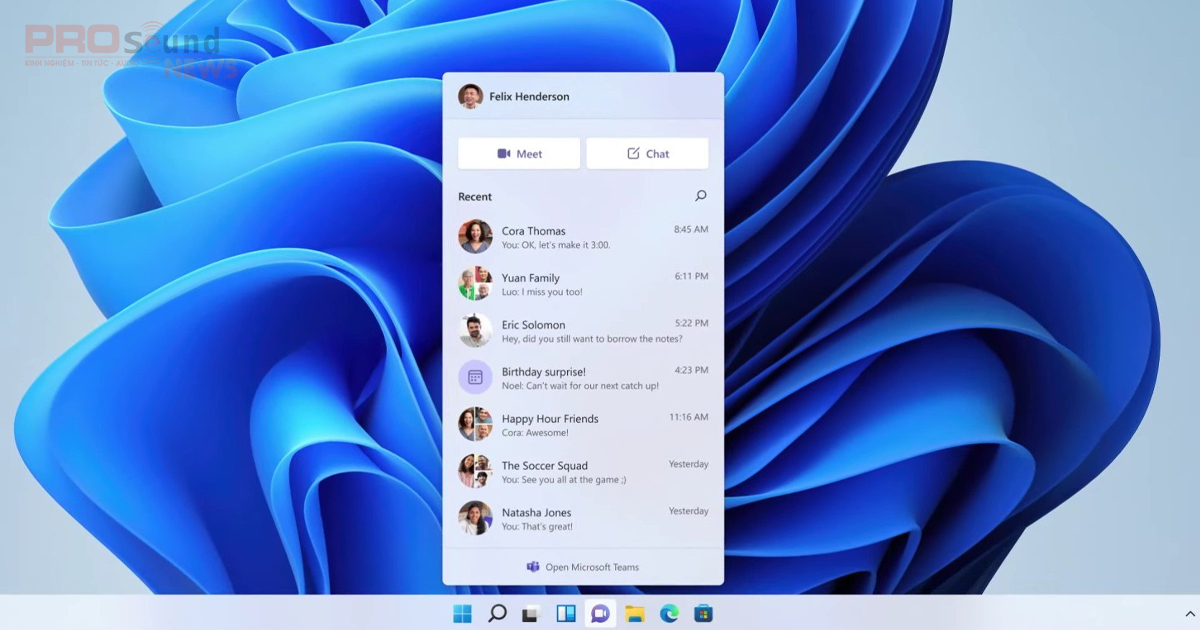Click the Teams Chat taskbar icon
This screenshot has width=1200, height=630.
(600, 613)
